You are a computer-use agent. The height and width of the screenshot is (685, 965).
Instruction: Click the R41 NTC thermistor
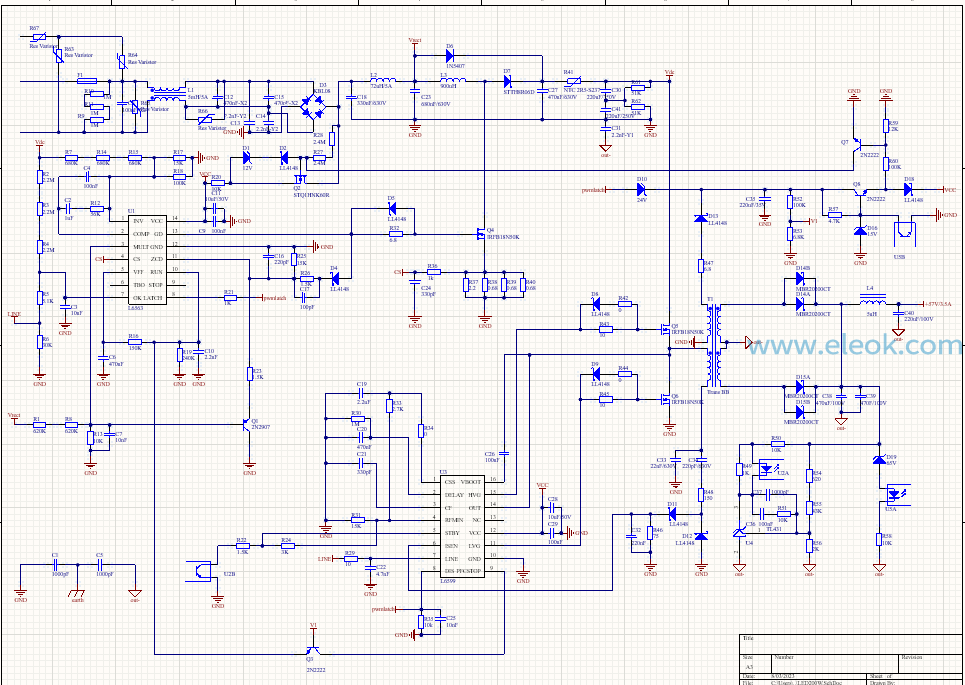[x=572, y=81]
